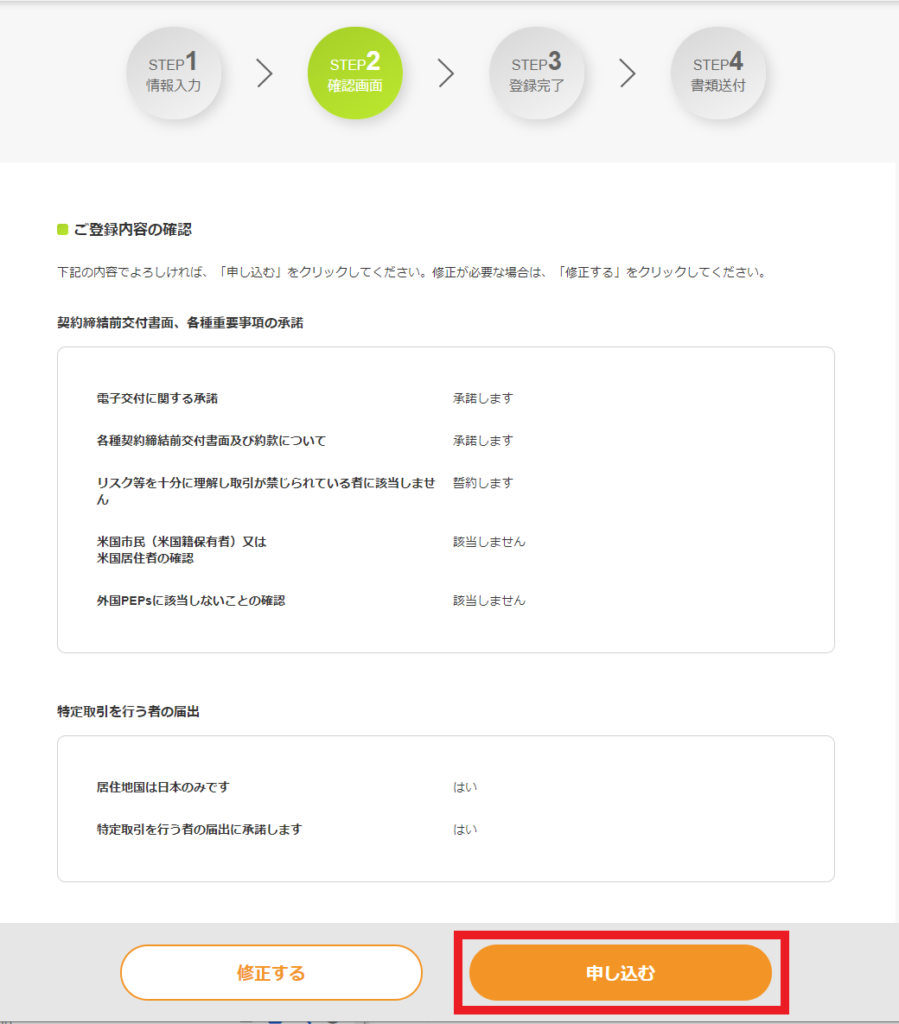Click the green square beside ご登録内容の確認
The width and height of the screenshot is (899, 1024).
tap(63, 229)
